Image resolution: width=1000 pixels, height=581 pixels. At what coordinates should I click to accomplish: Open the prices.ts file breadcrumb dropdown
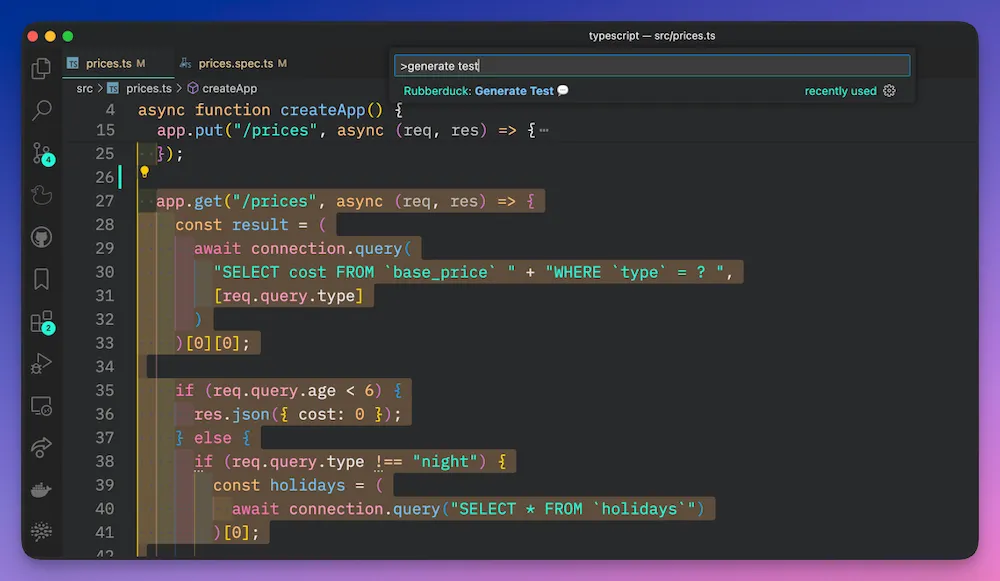coord(148,89)
